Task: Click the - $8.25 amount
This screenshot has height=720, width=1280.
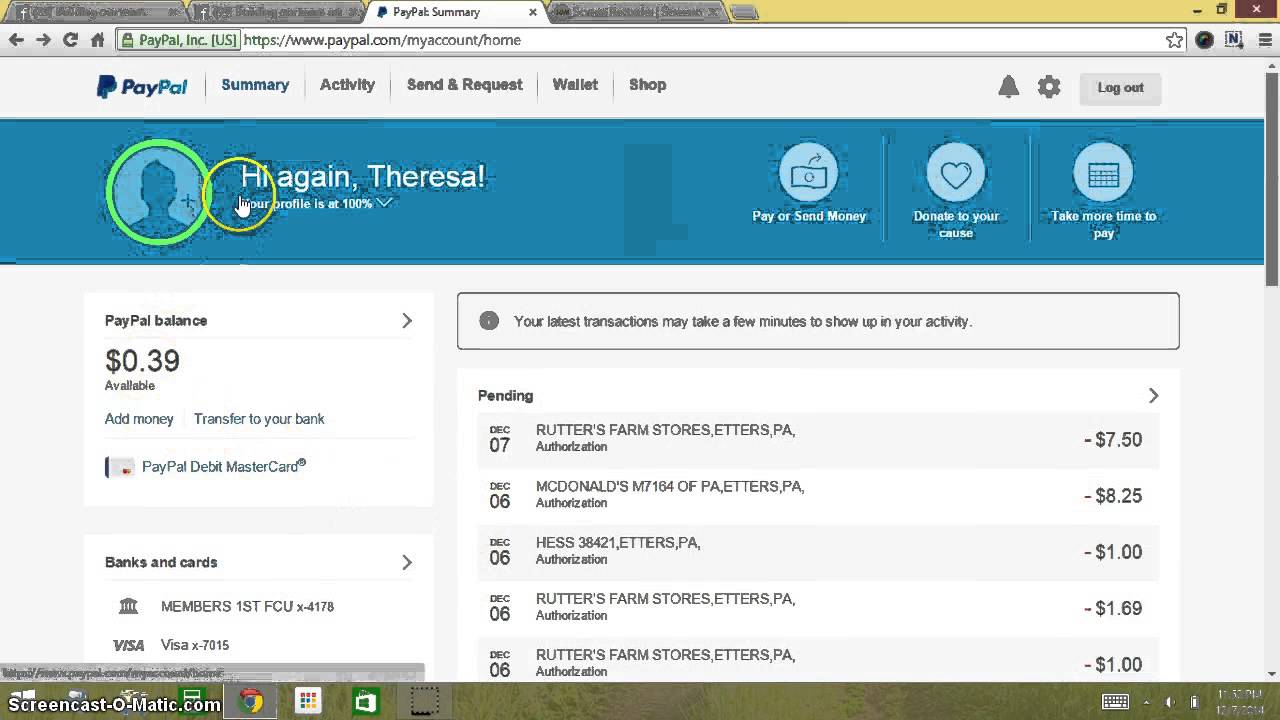Action: pyautogui.click(x=1113, y=496)
